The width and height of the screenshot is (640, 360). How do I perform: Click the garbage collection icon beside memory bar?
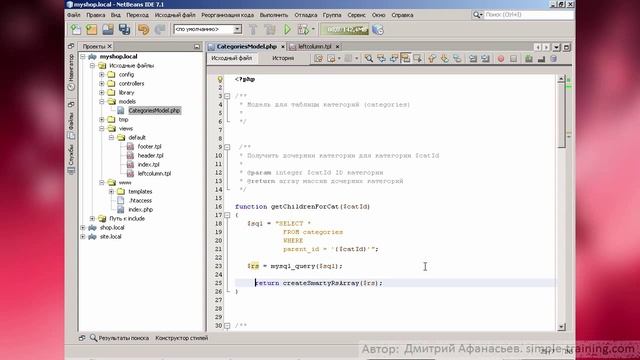coord(378,29)
